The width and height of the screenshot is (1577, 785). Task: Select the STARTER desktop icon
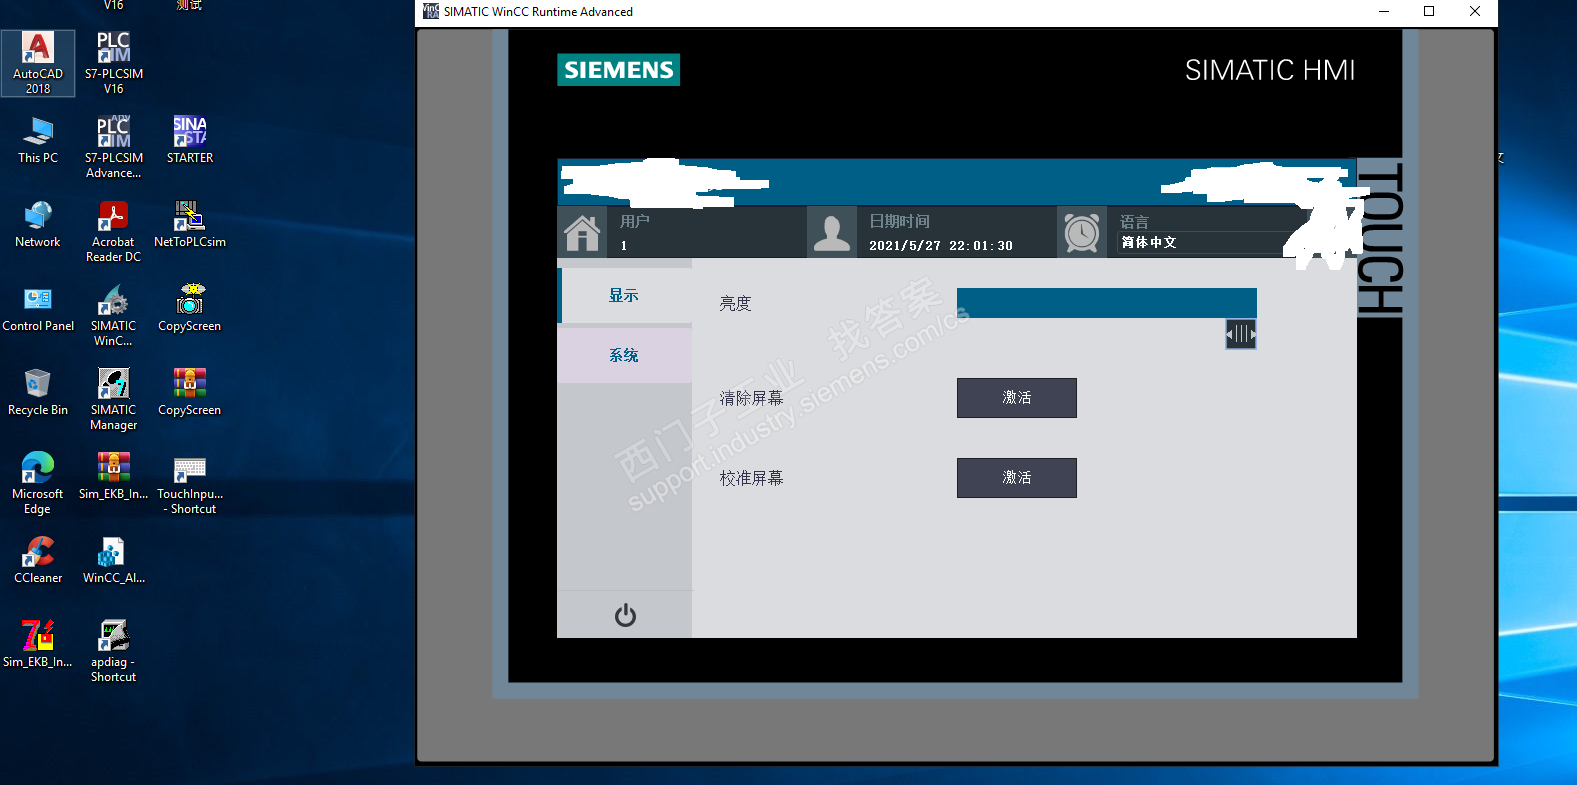(x=190, y=140)
